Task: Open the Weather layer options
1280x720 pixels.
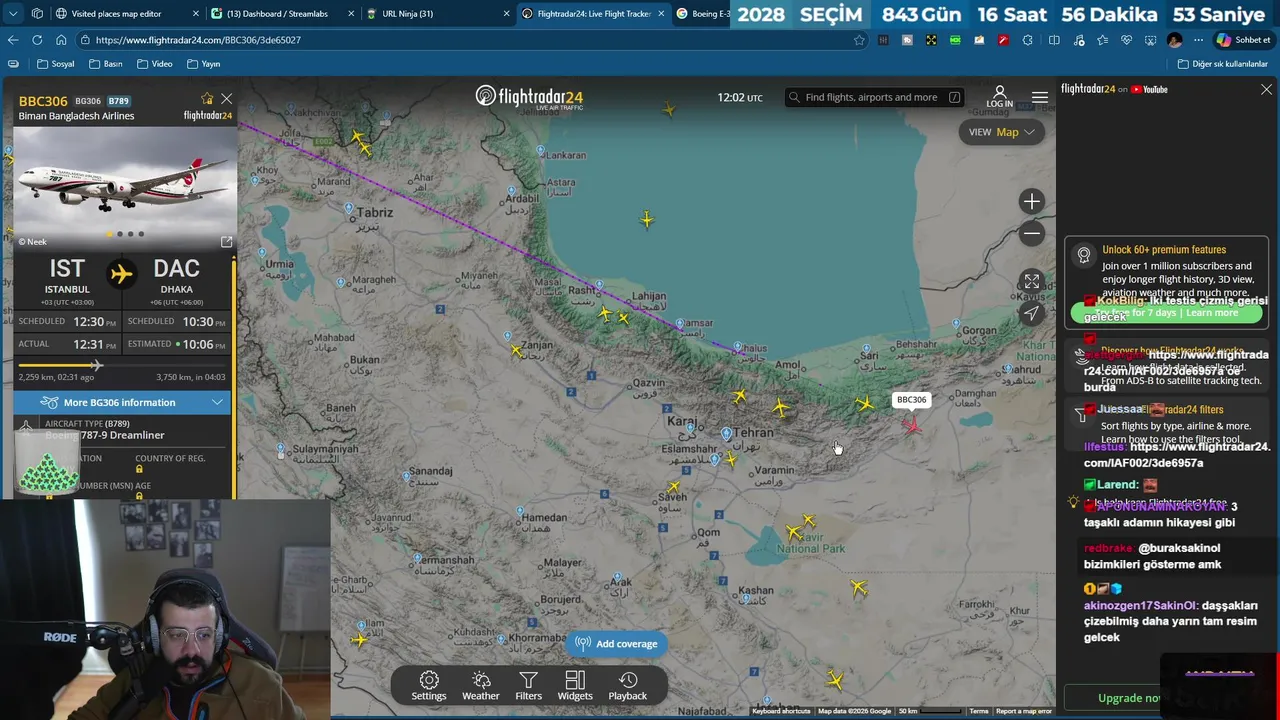Action: (480, 686)
